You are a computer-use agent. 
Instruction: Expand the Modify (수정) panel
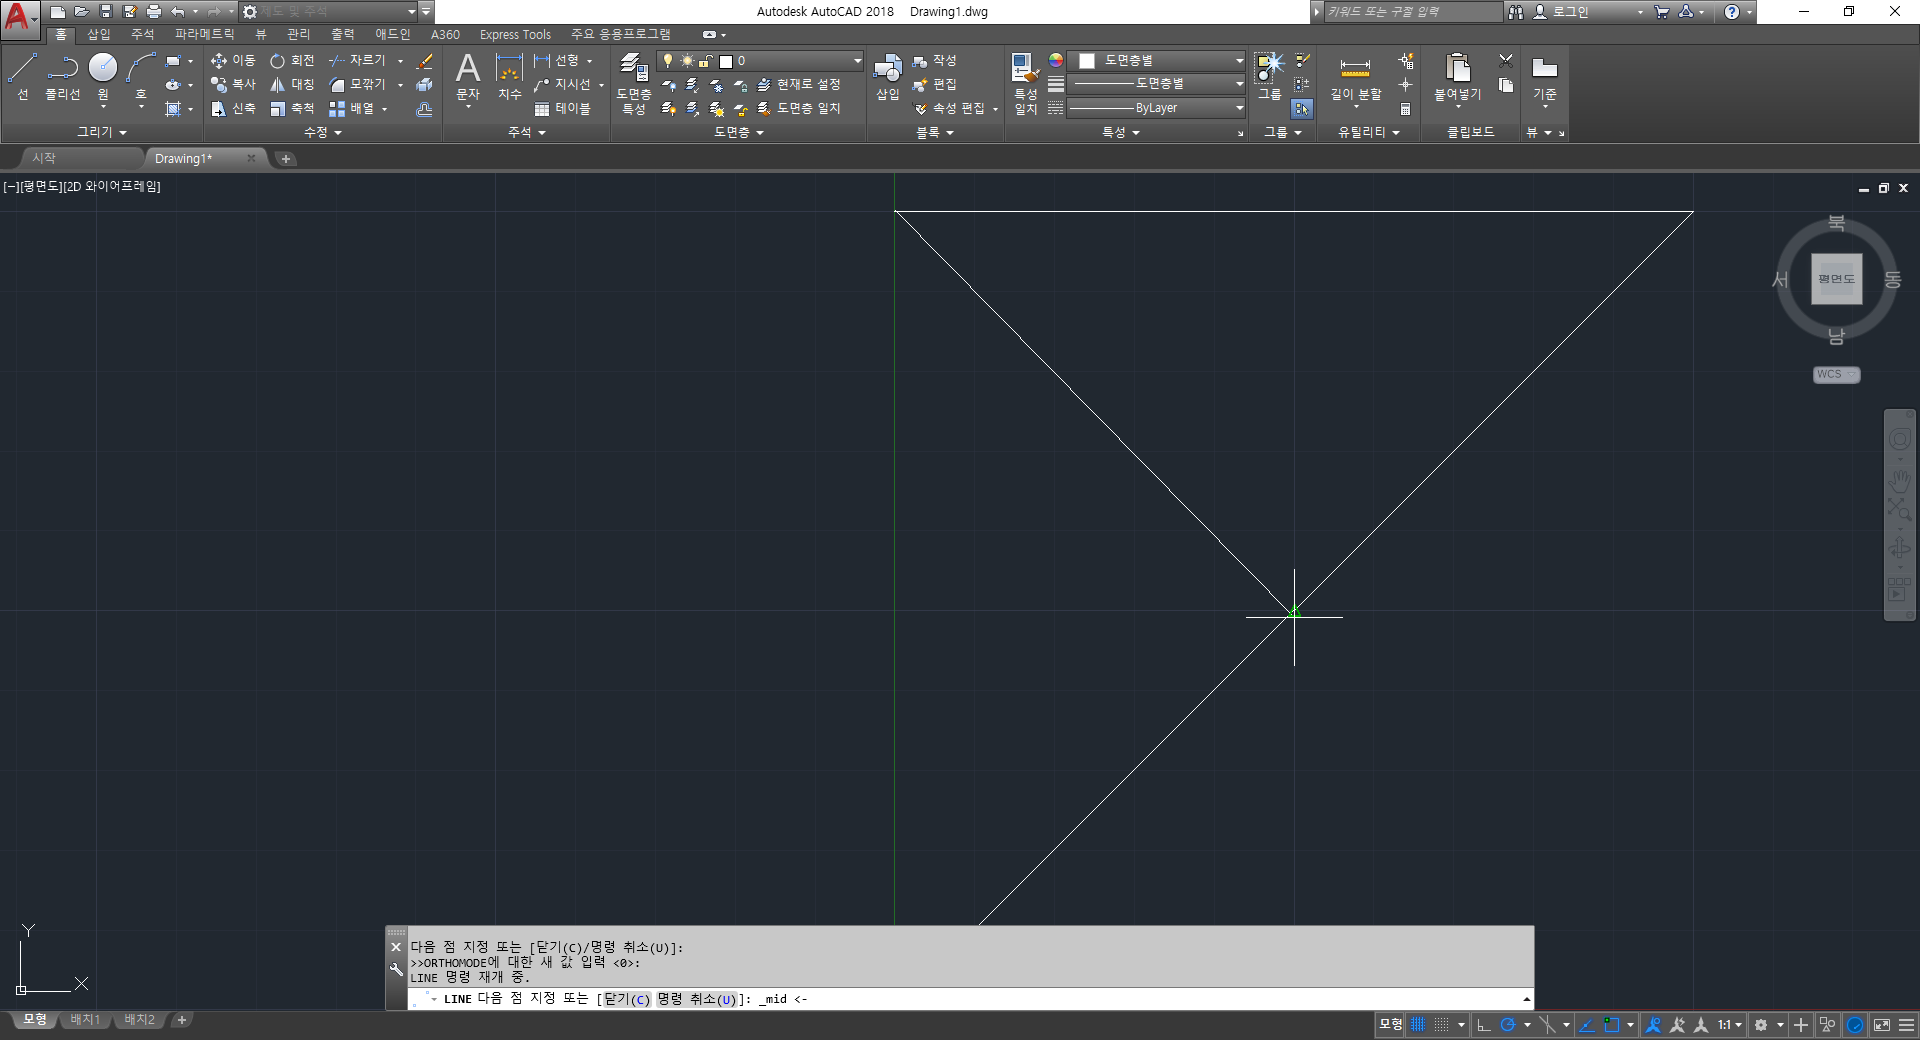point(322,132)
